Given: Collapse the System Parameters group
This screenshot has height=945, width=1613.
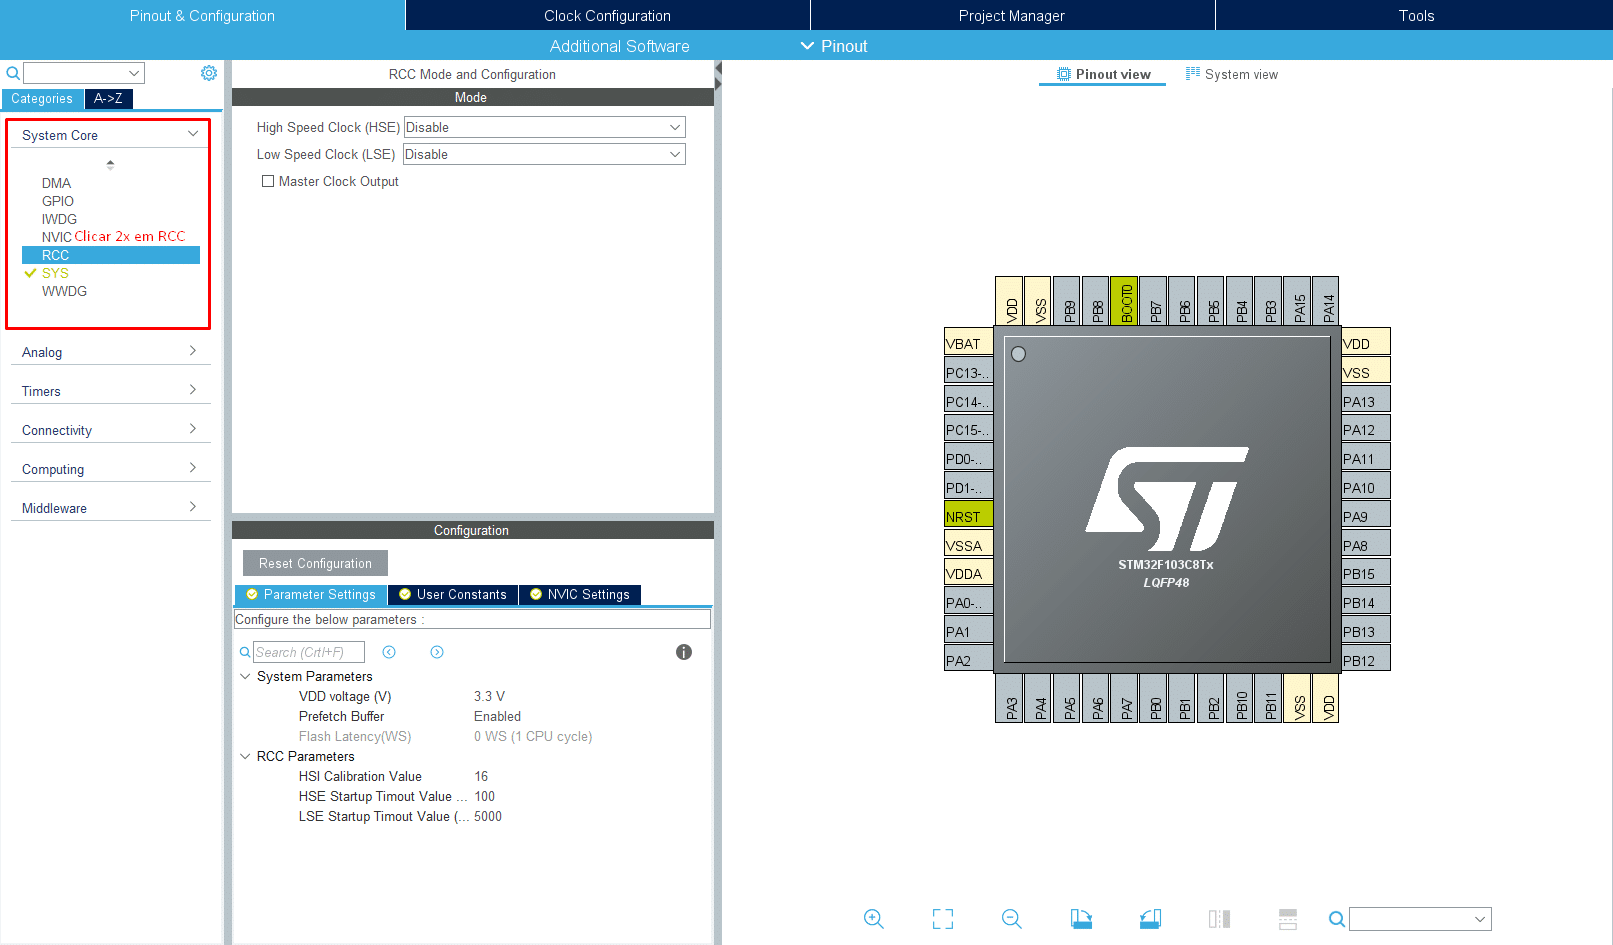Looking at the screenshot, I should 245,676.
